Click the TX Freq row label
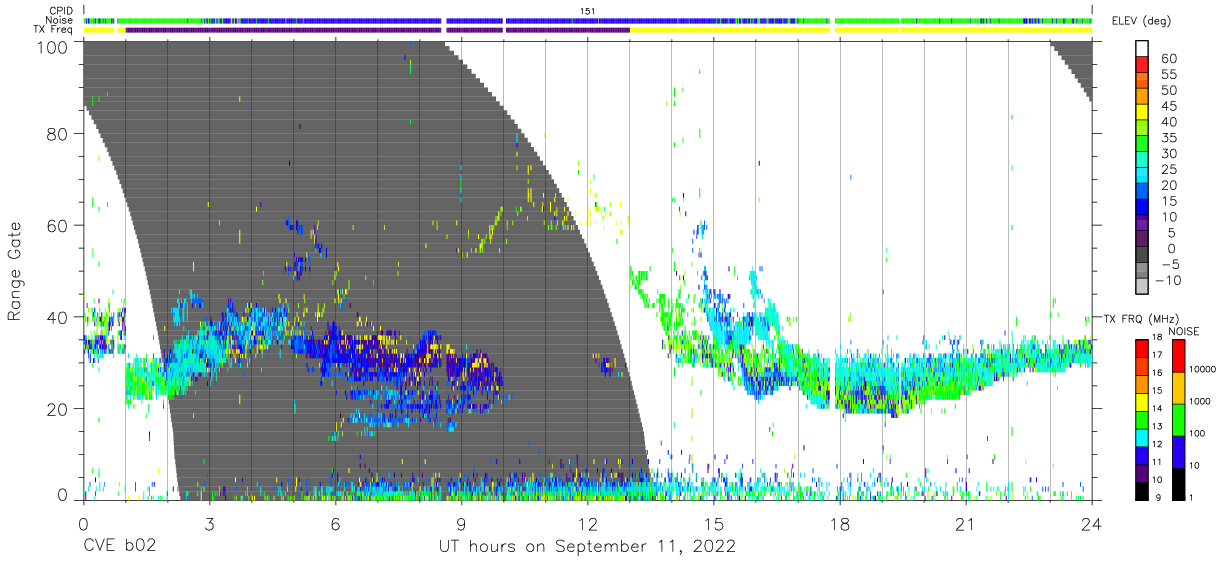This screenshot has width=1228, height=567. coord(55,30)
